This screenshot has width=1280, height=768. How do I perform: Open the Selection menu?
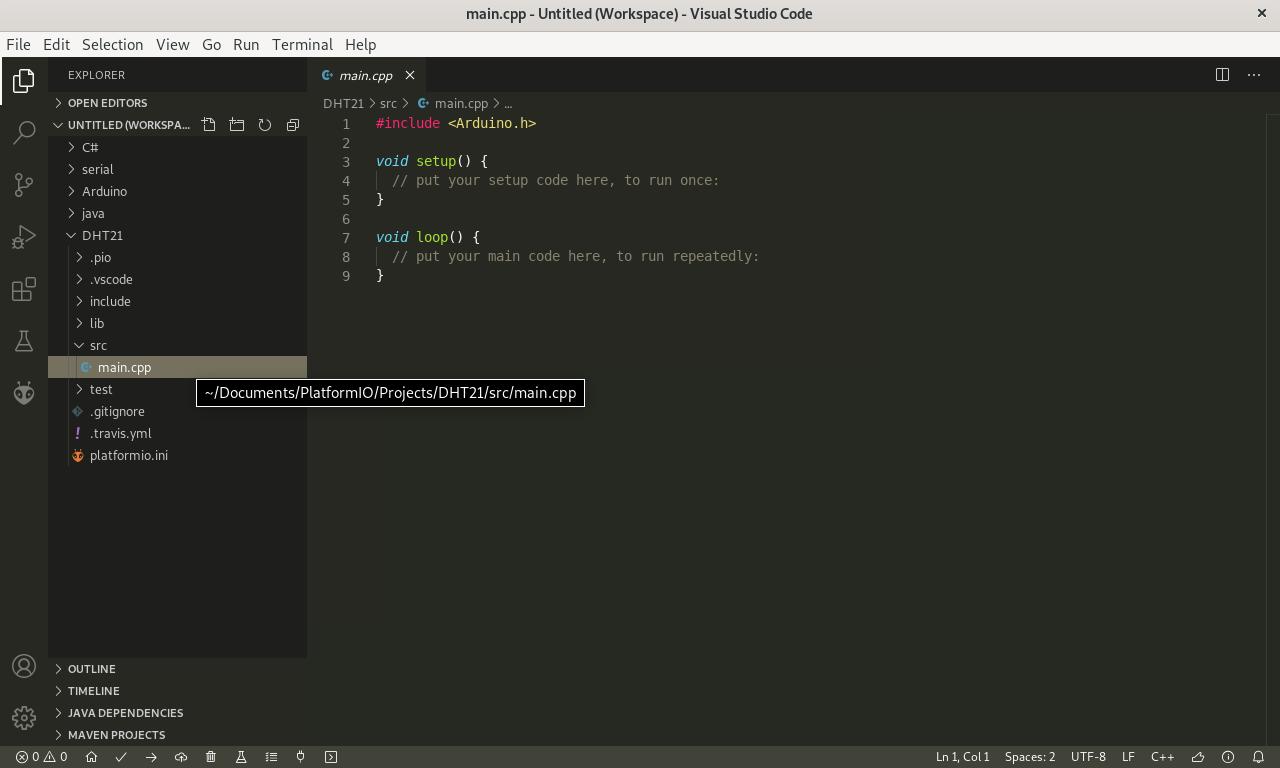coord(112,44)
